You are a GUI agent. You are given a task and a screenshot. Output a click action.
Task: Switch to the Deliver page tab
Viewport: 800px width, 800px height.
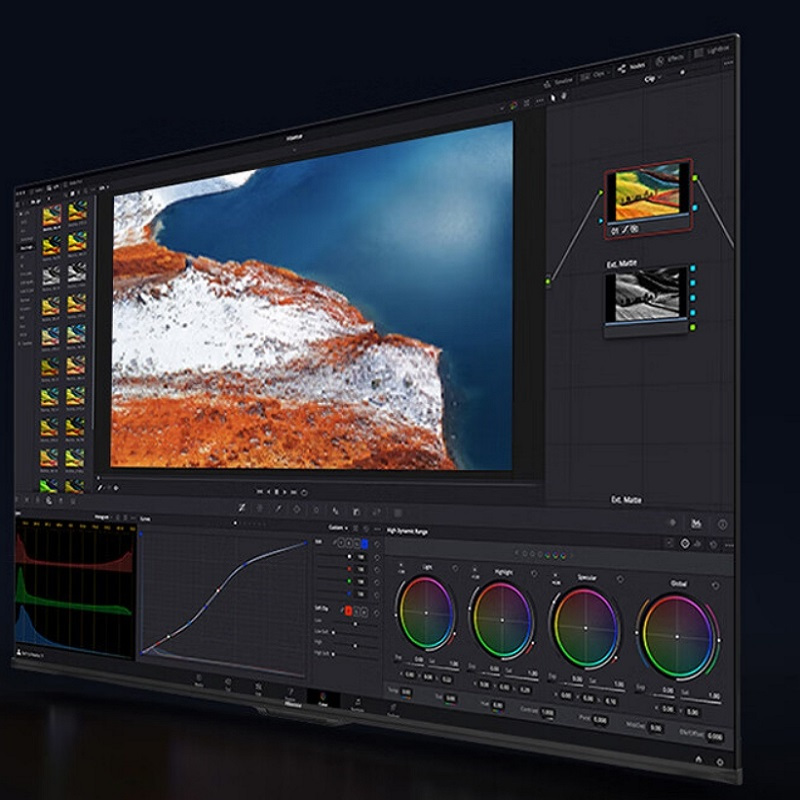(393, 710)
